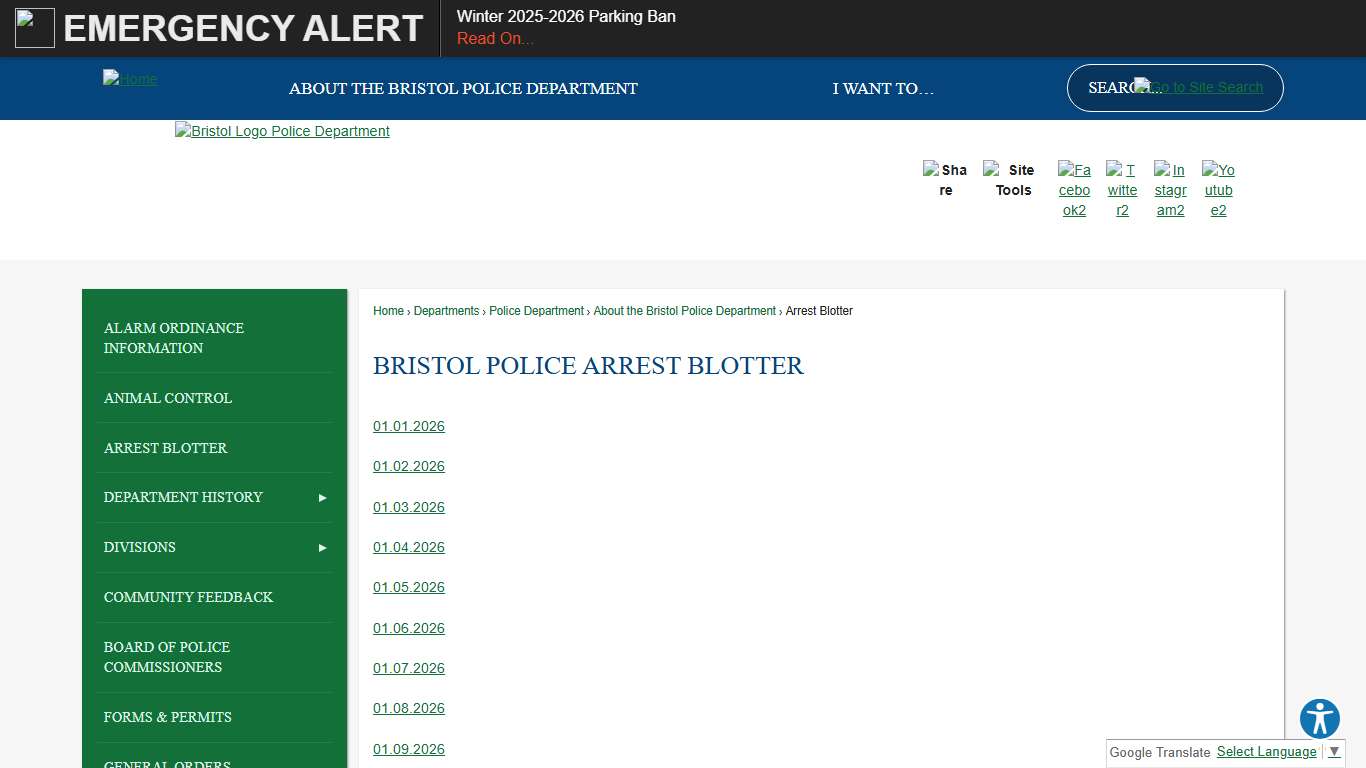Open the Twitter social media icon
The image size is (1366, 768).
(1122, 190)
